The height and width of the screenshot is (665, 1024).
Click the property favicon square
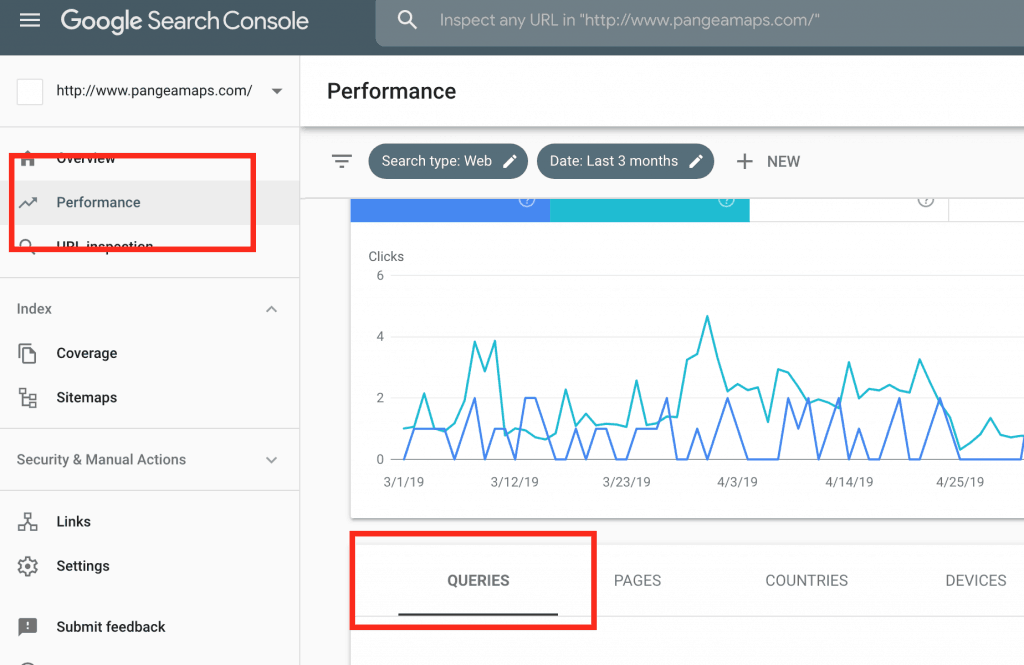point(30,91)
